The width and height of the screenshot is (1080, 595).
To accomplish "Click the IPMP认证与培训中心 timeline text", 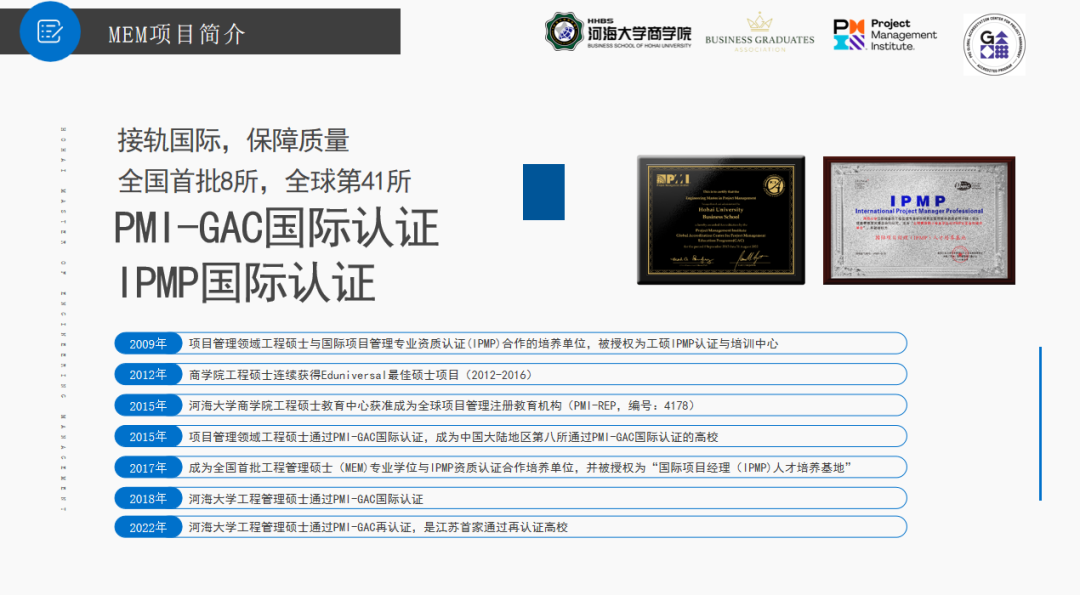I will (x=484, y=344).
